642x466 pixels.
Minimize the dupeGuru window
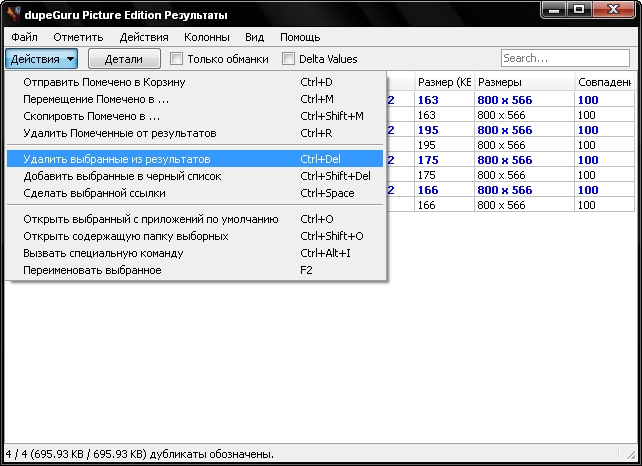coord(554,10)
